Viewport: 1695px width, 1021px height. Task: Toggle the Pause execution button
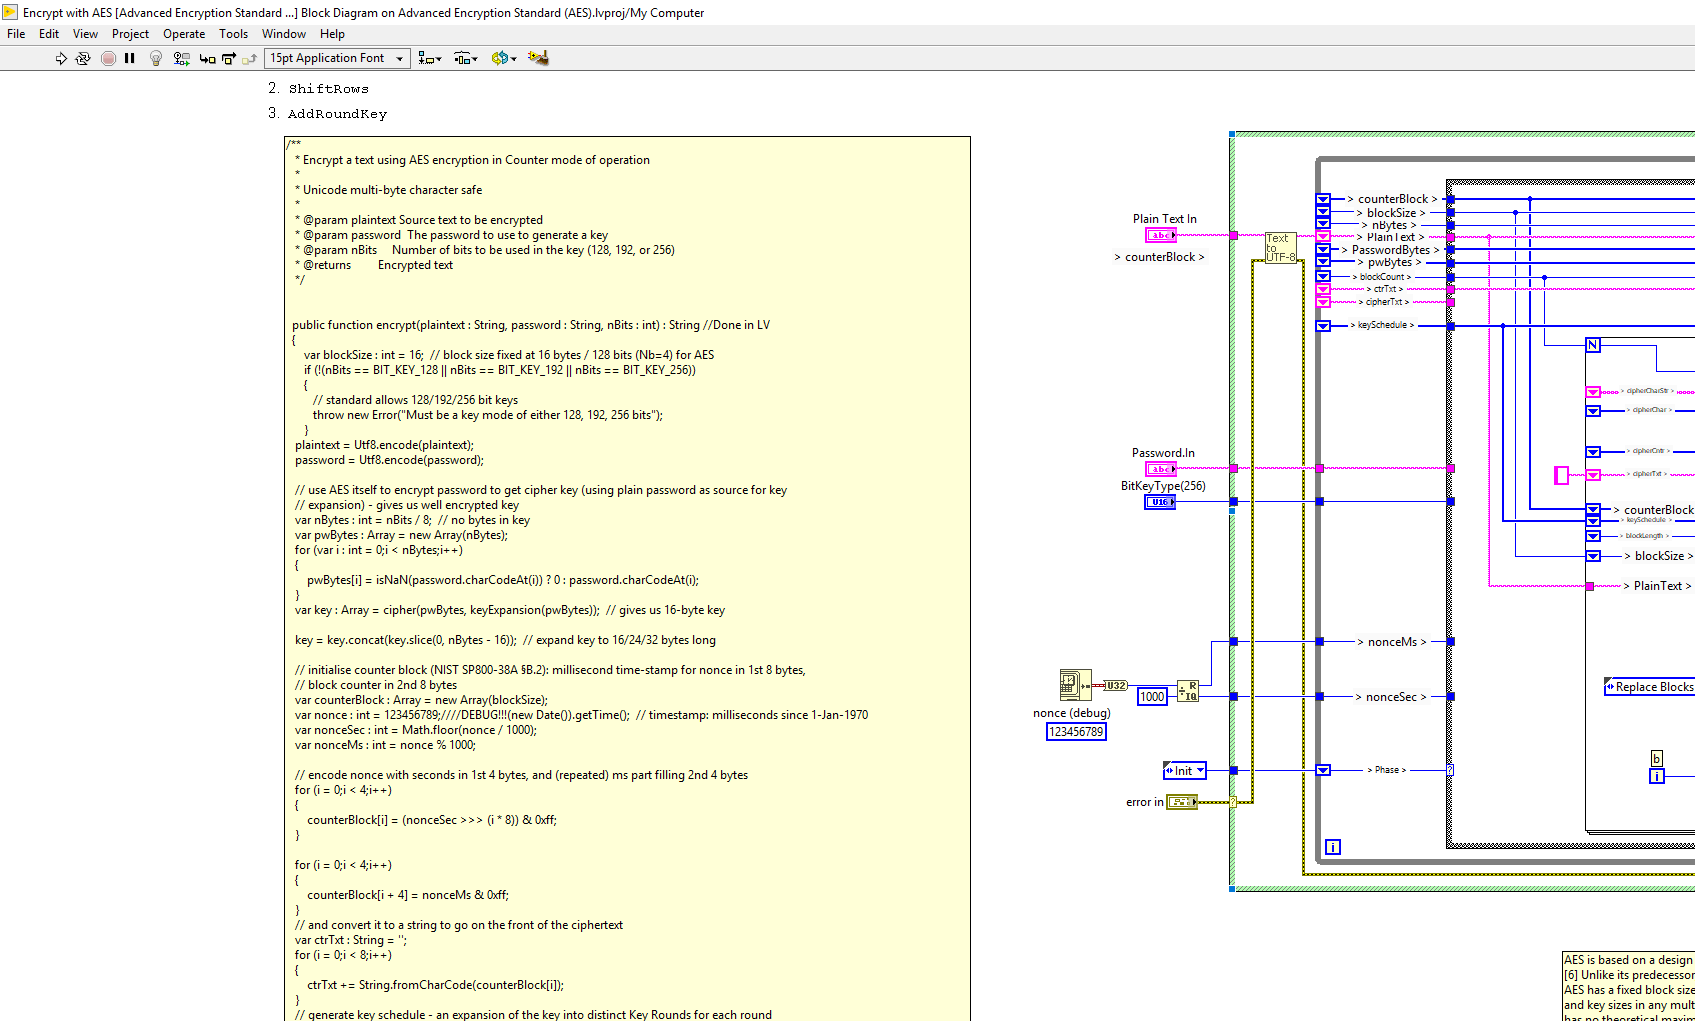(129, 58)
